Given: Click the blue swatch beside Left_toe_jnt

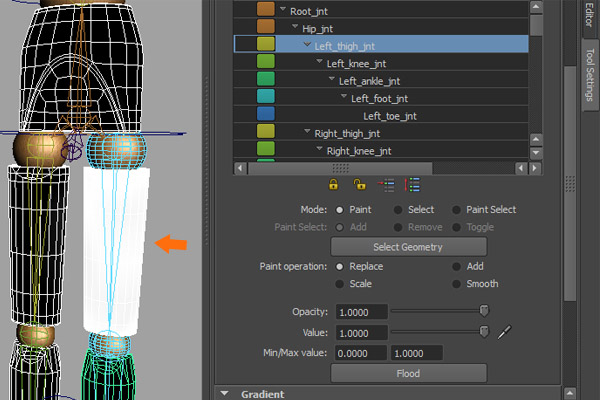Looking at the screenshot, I should coord(265,115).
